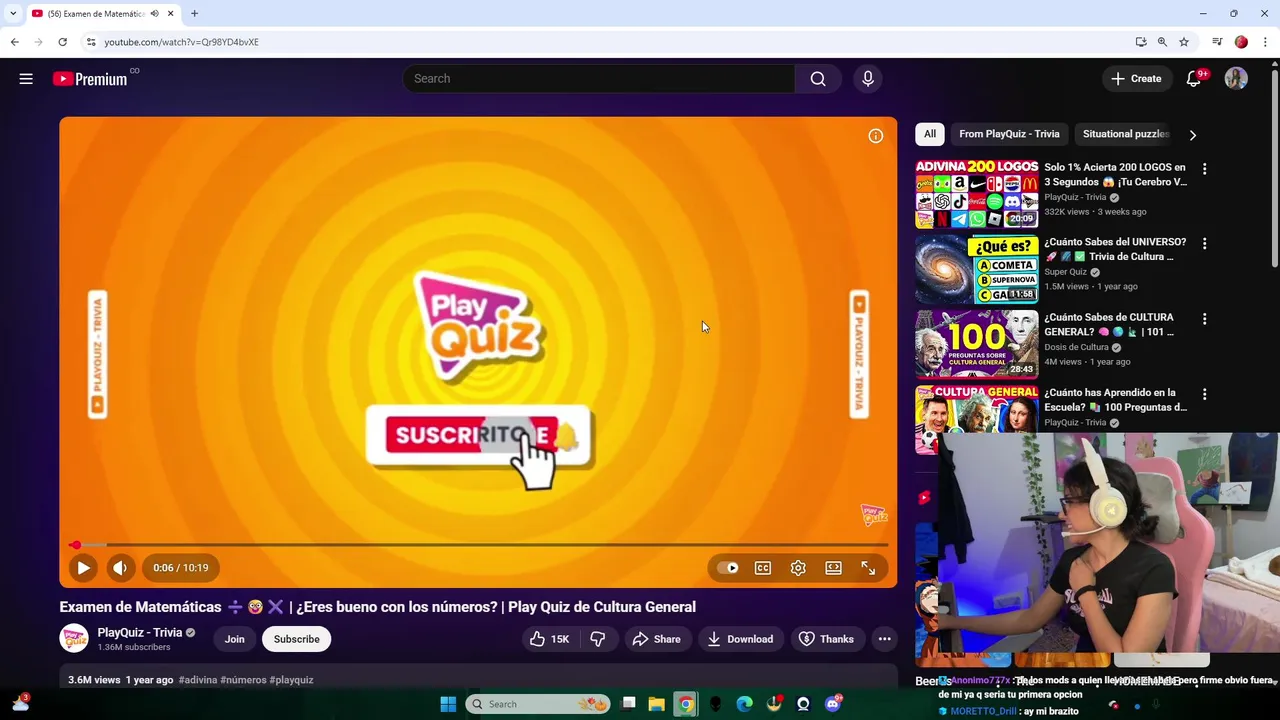The image size is (1280, 720).
Task: Click #adivina hashtag in description
Action: (x=197, y=680)
